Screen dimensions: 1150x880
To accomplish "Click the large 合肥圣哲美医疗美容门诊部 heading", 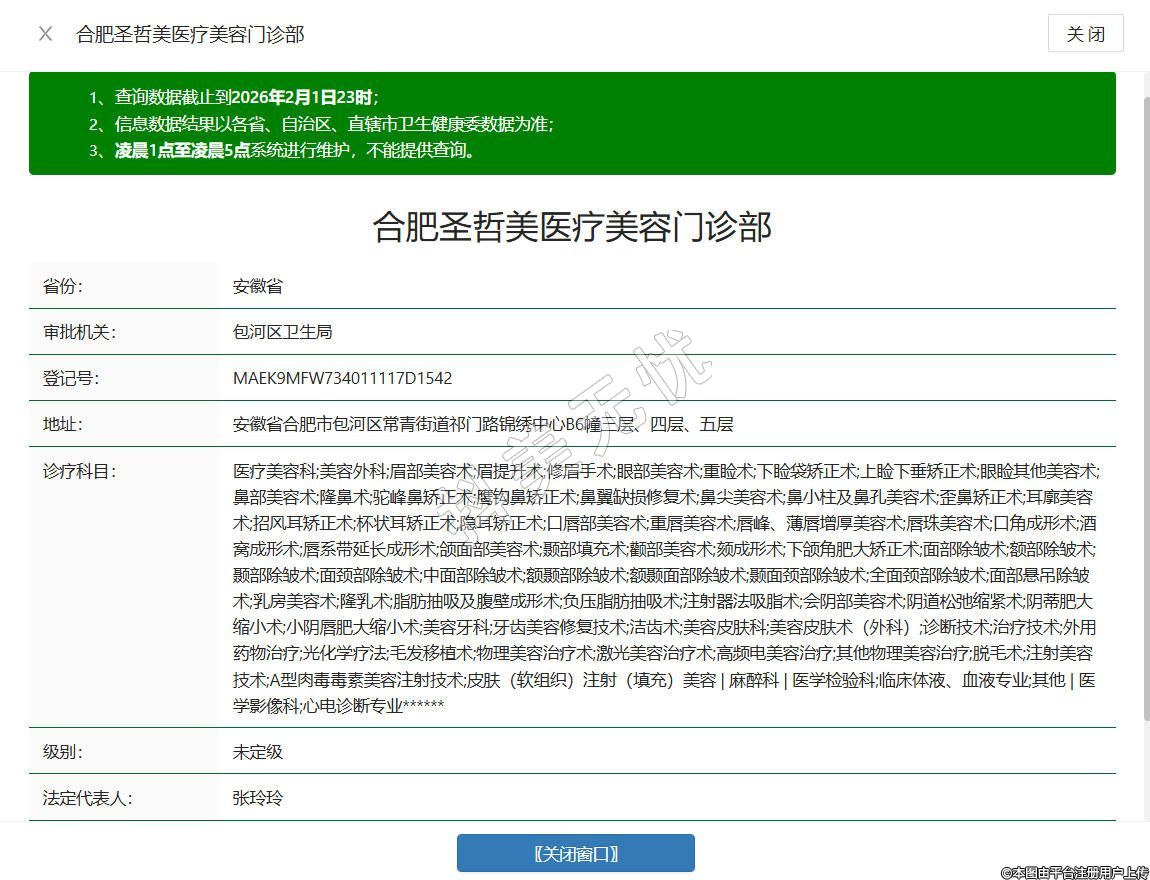I will [x=572, y=226].
